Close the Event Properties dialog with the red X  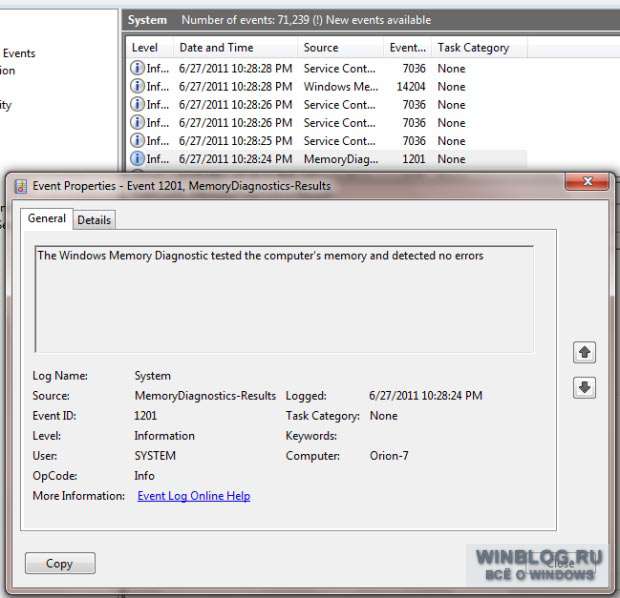pyautogui.click(x=587, y=182)
